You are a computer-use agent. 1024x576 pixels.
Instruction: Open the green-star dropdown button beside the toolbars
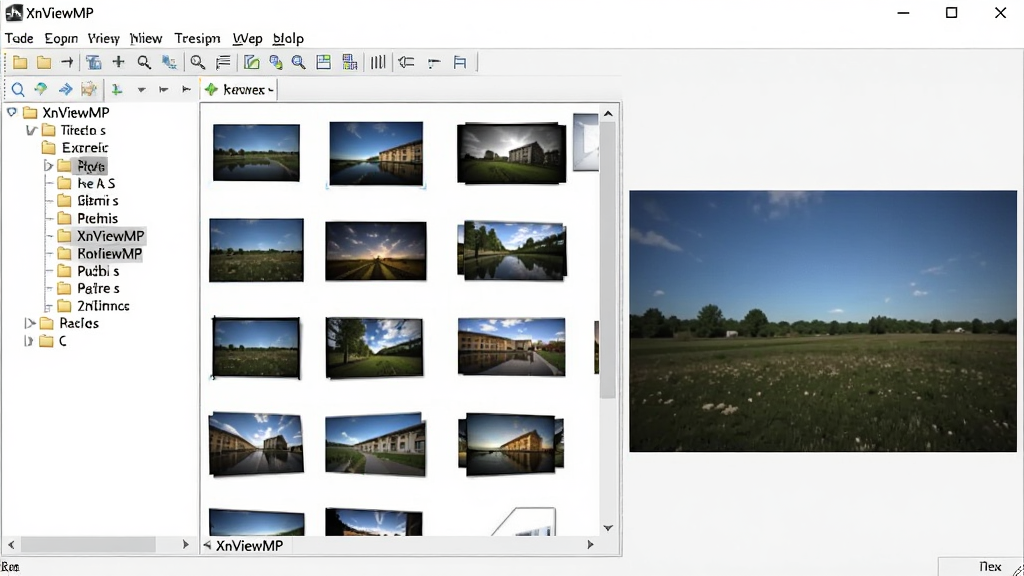coord(238,89)
